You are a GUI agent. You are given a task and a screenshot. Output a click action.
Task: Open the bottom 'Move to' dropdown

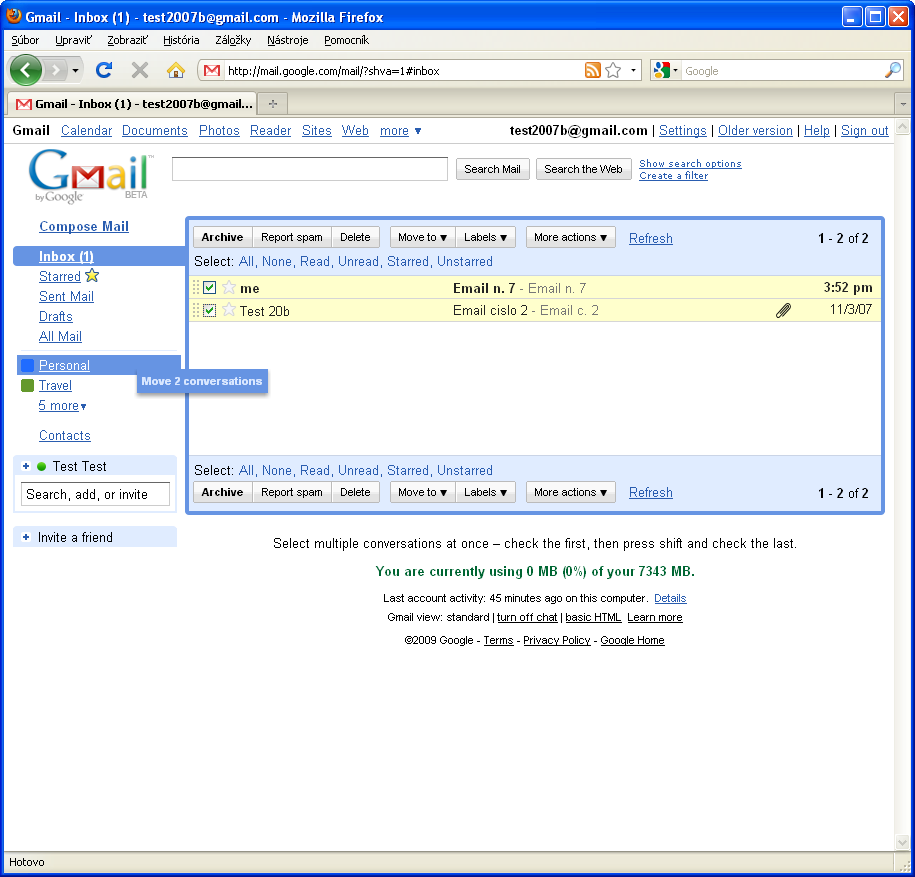click(x=422, y=492)
